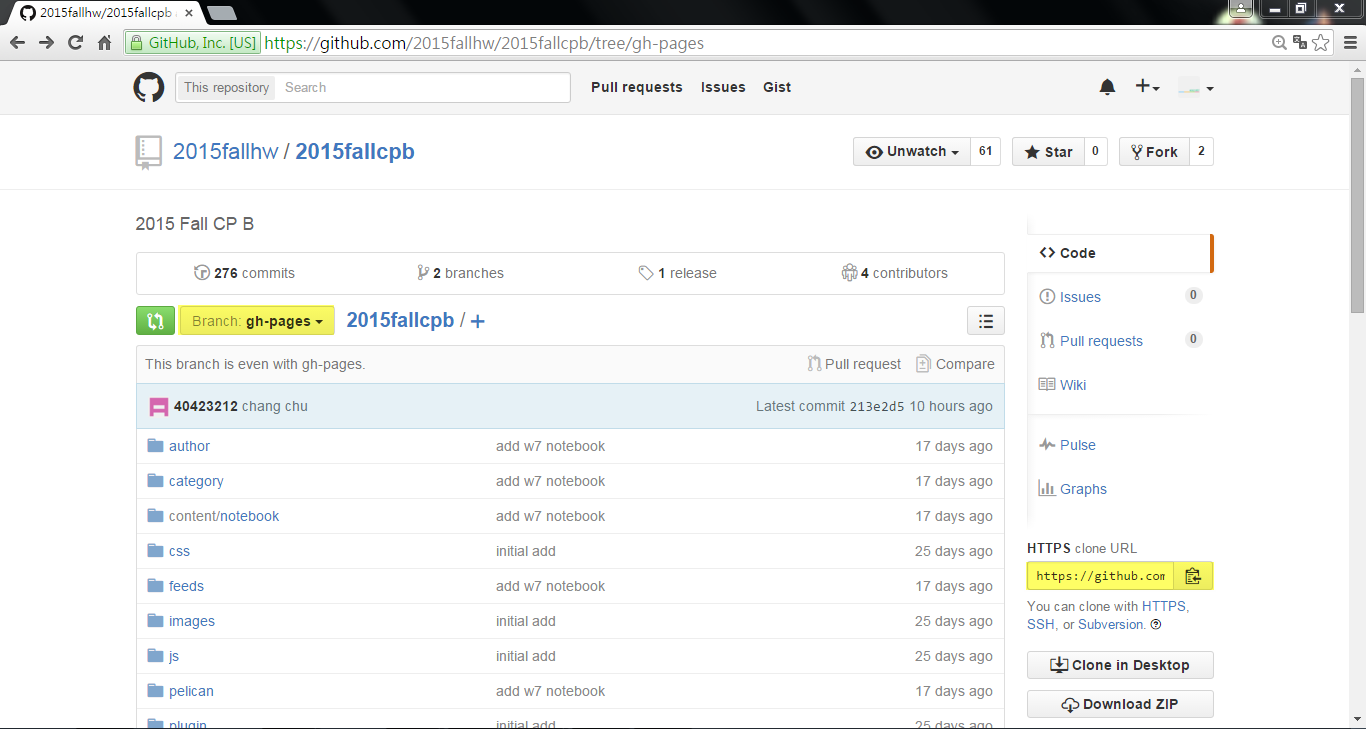Click Download ZIP button

click(1120, 704)
